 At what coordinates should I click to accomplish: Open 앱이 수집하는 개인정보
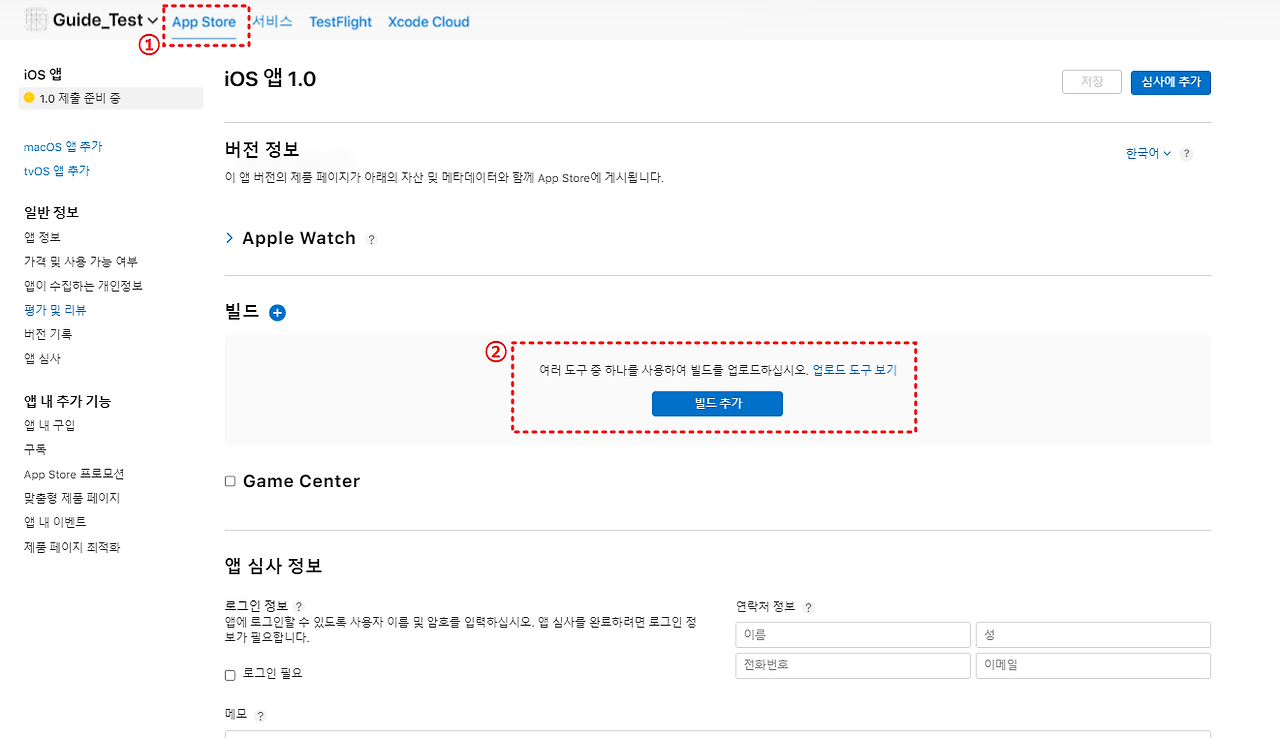(83, 286)
